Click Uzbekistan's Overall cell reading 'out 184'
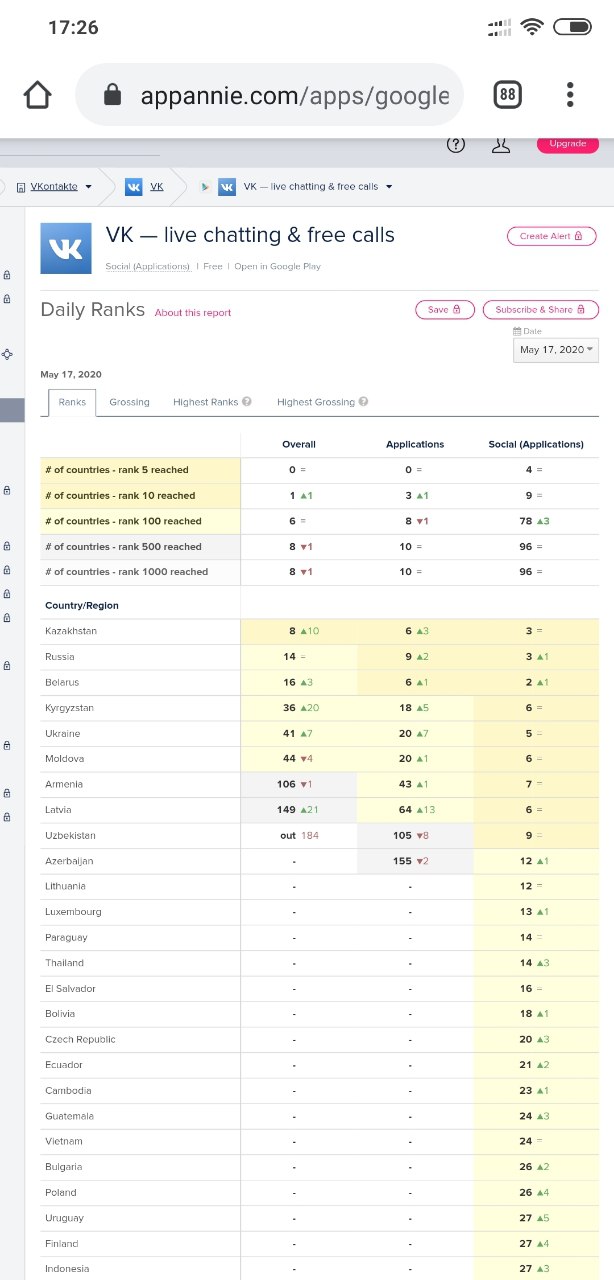Screen dimensions: 614x1280 (299, 836)
